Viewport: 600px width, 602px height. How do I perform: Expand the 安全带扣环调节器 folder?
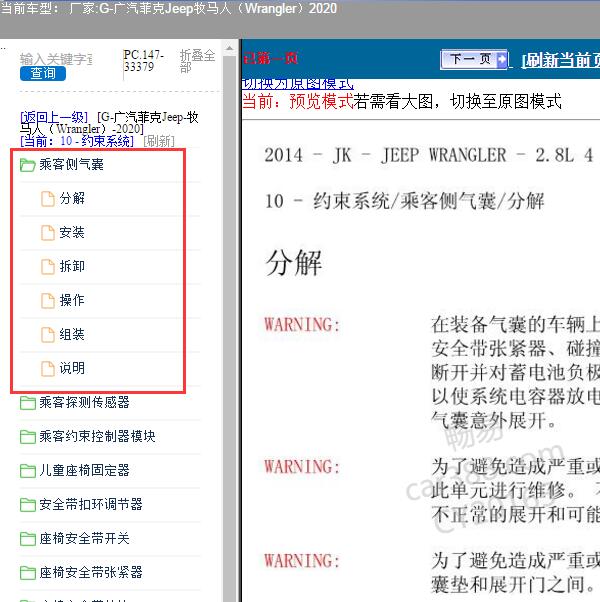[x=91, y=504]
